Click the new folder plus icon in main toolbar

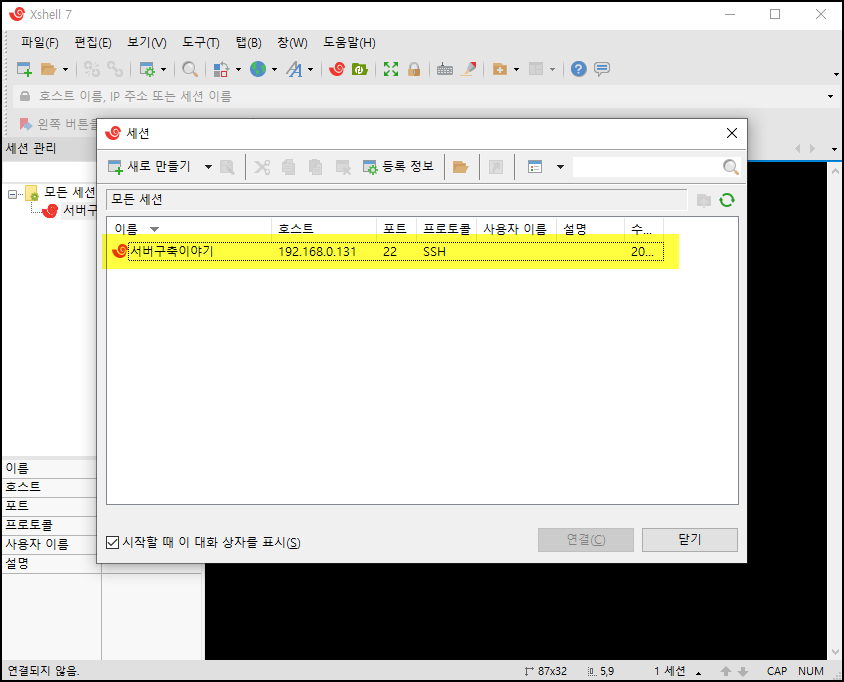[500, 69]
